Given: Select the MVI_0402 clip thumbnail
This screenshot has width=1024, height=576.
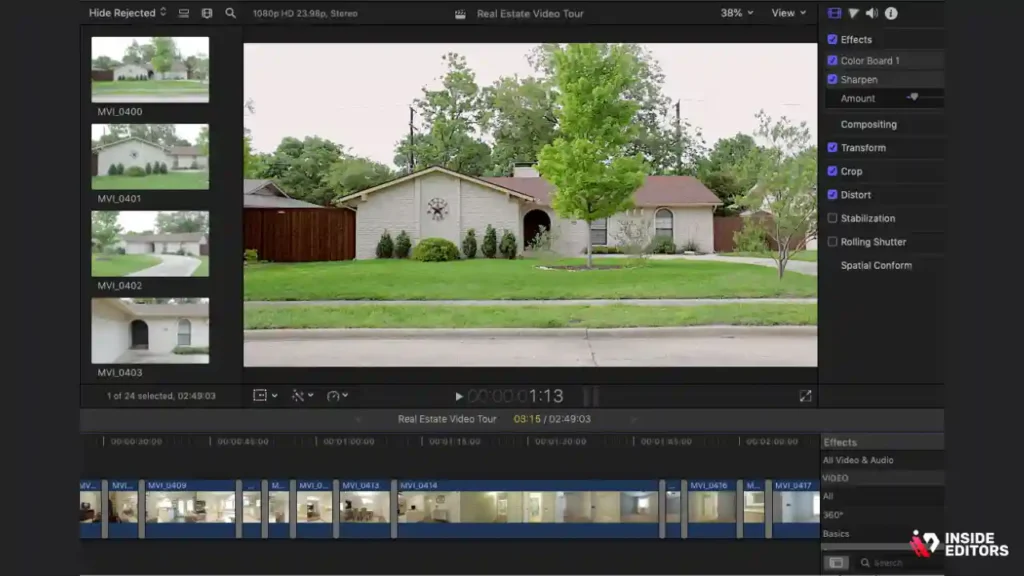Looking at the screenshot, I should click(150, 244).
